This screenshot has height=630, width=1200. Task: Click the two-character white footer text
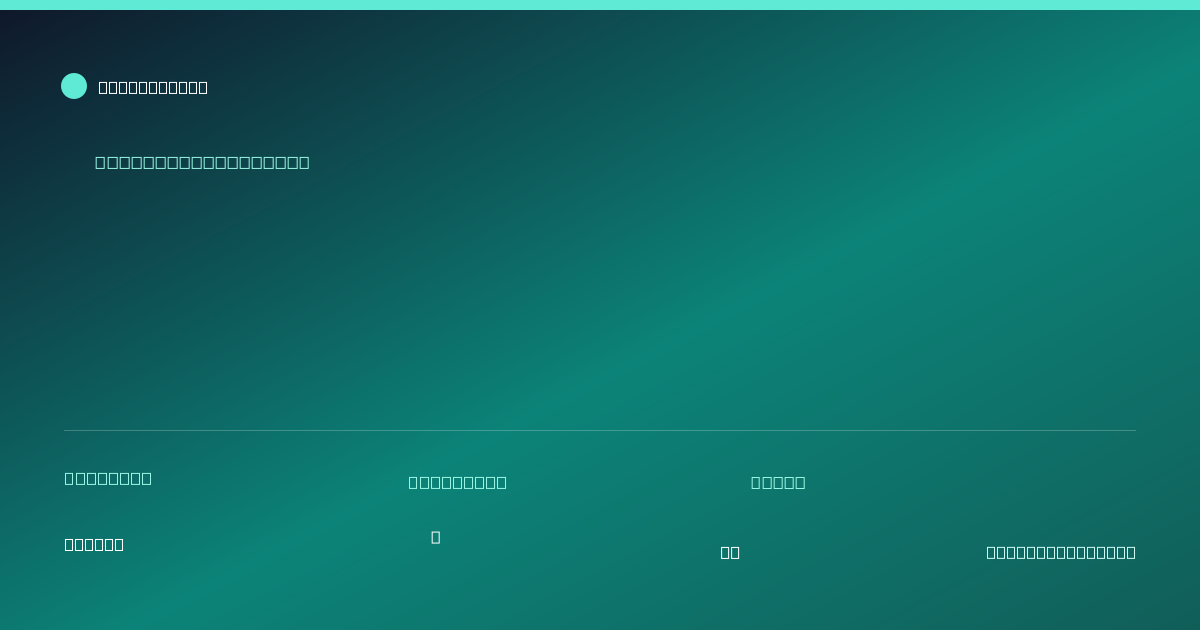point(730,552)
